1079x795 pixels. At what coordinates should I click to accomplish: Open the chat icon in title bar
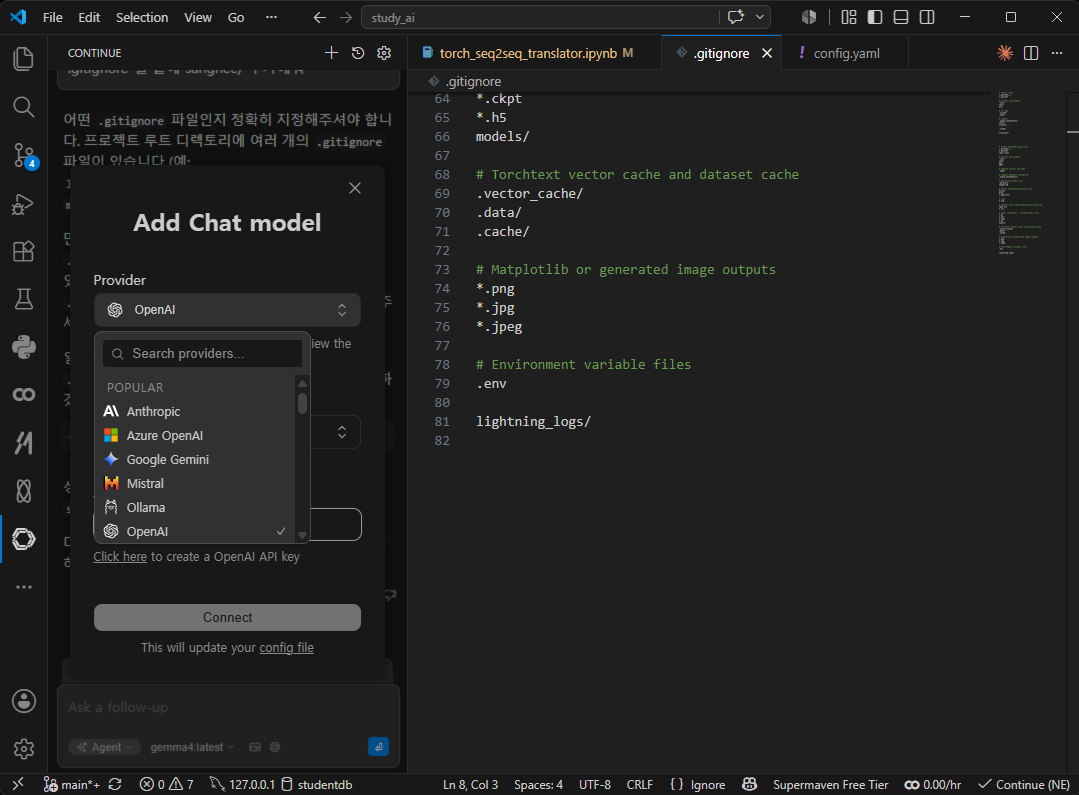(x=736, y=17)
